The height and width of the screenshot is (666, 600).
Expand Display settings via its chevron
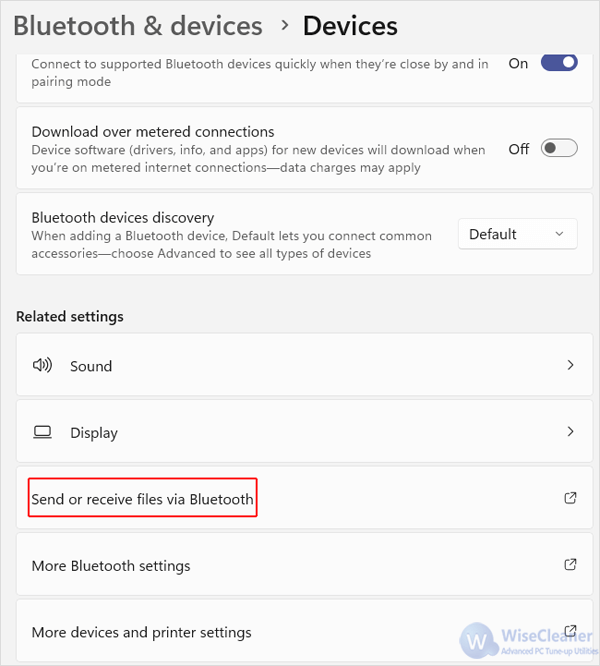pyautogui.click(x=570, y=432)
